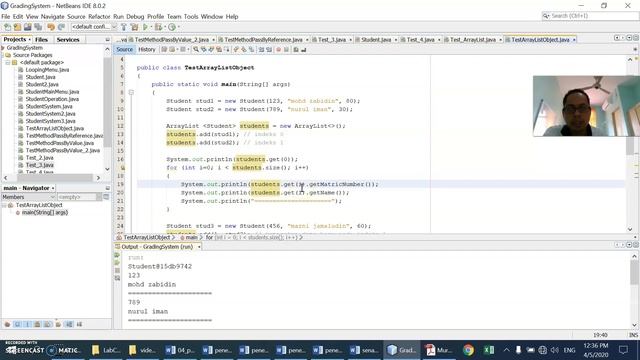Screen dimensions: 640x360
Task: Click the Stop Macro Recording icon
Action: point(286,49)
